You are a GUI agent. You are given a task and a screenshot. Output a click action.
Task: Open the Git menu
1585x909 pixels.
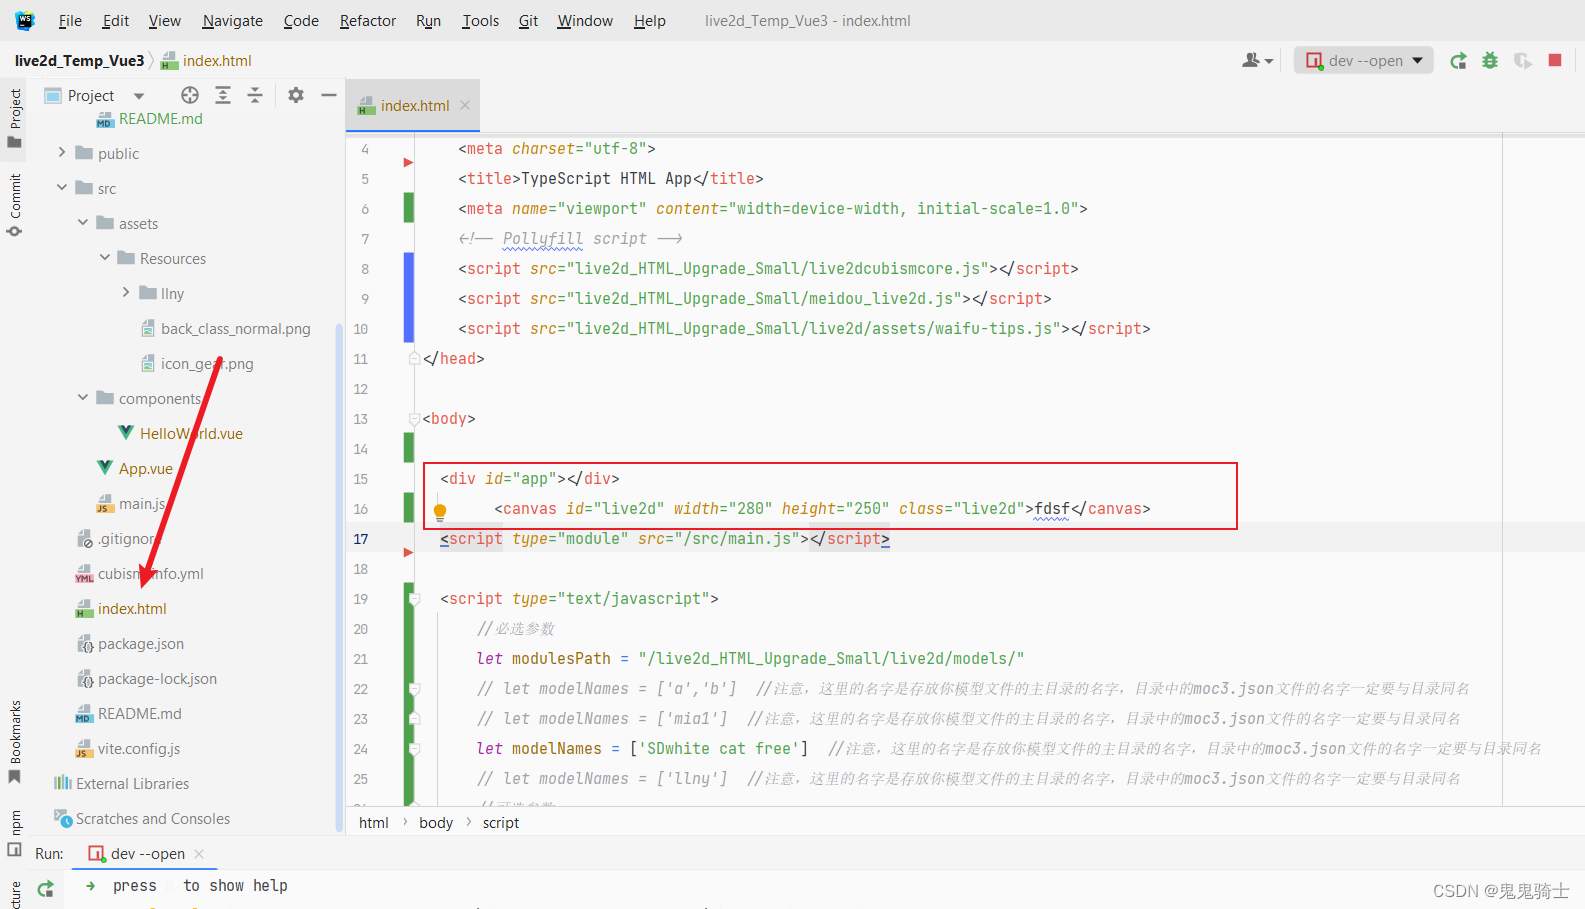528,20
